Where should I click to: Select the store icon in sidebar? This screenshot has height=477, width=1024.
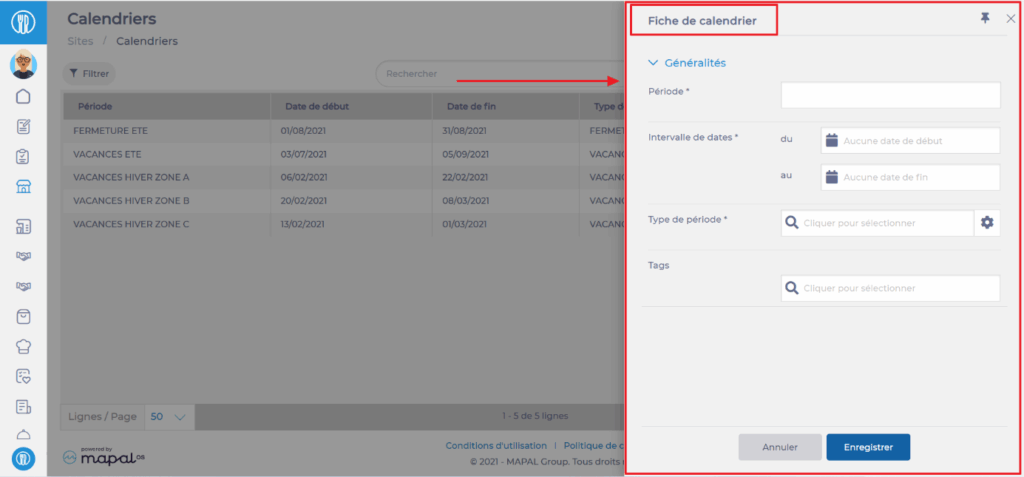click(x=23, y=186)
